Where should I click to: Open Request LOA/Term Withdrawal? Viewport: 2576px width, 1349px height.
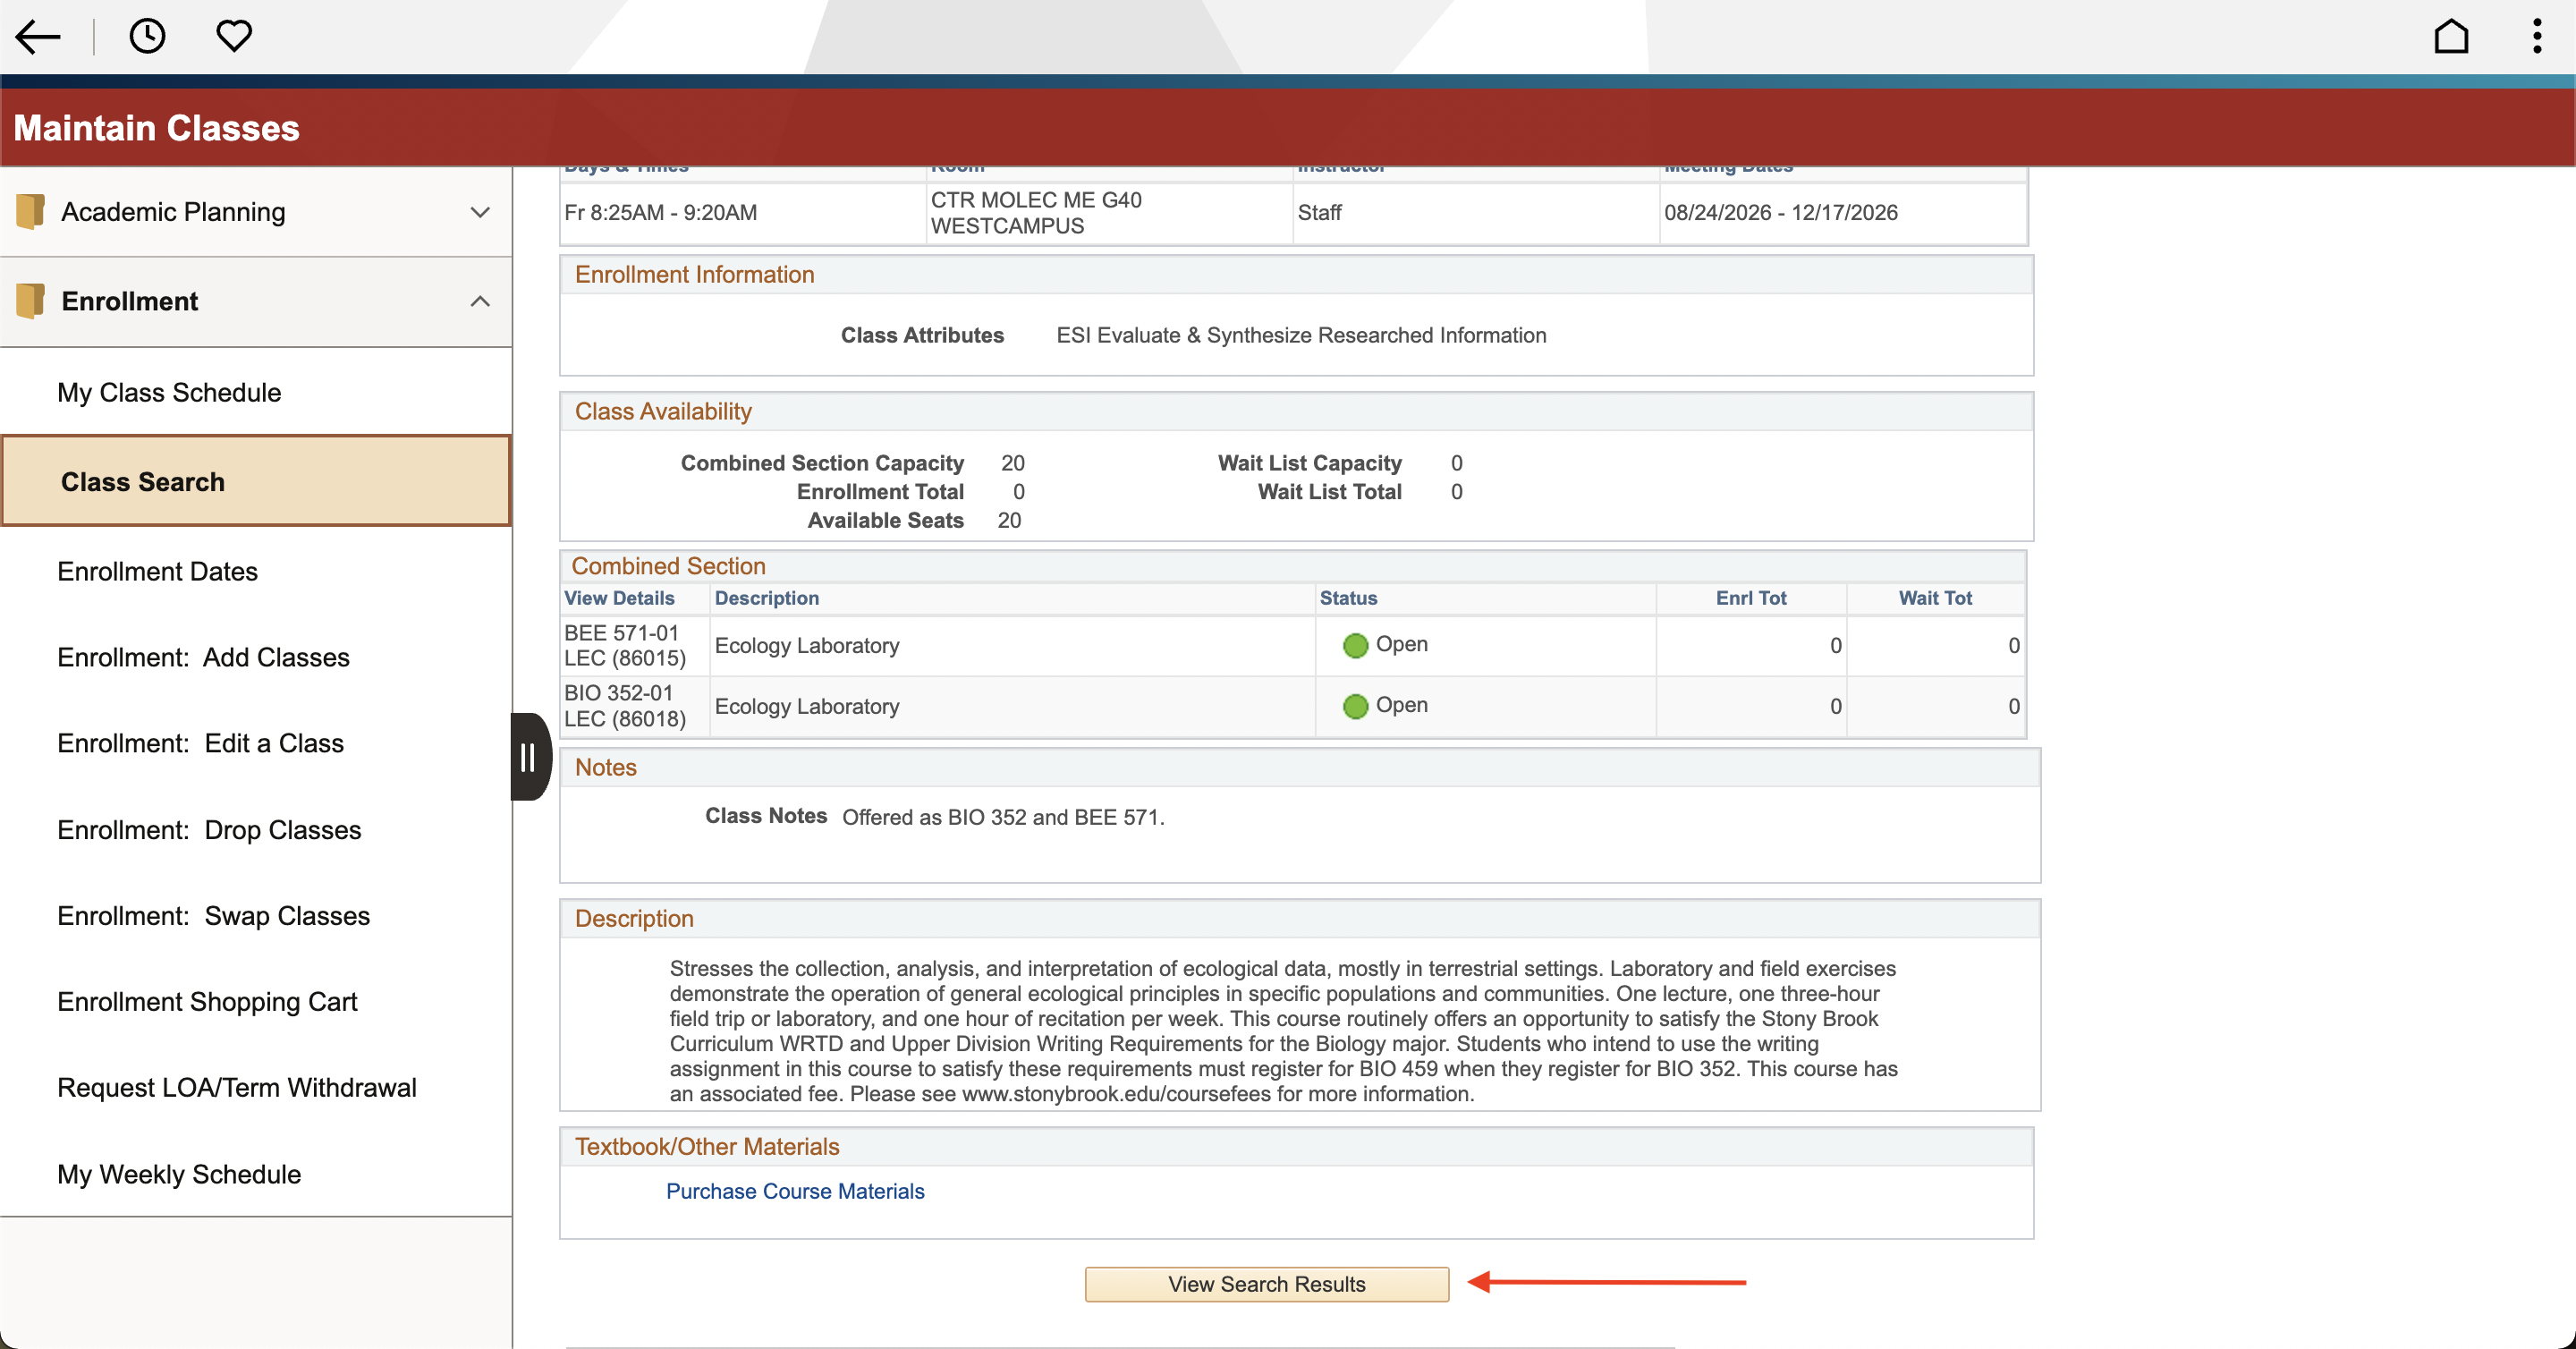237,1088
